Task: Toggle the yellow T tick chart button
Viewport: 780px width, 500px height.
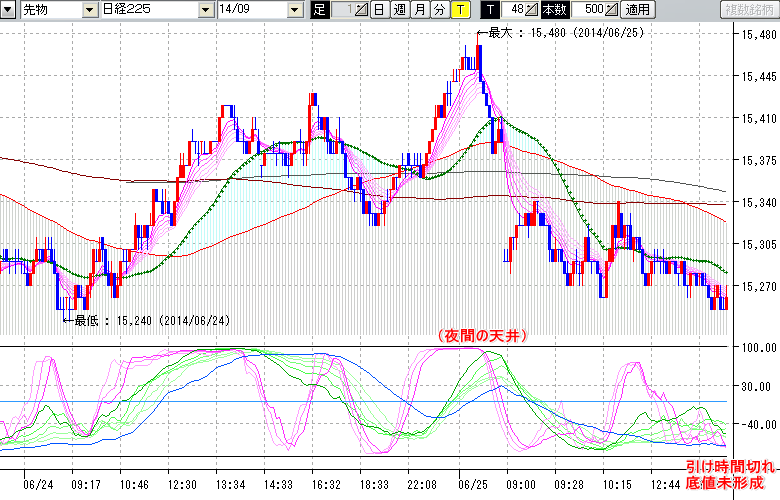Action: pos(459,10)
